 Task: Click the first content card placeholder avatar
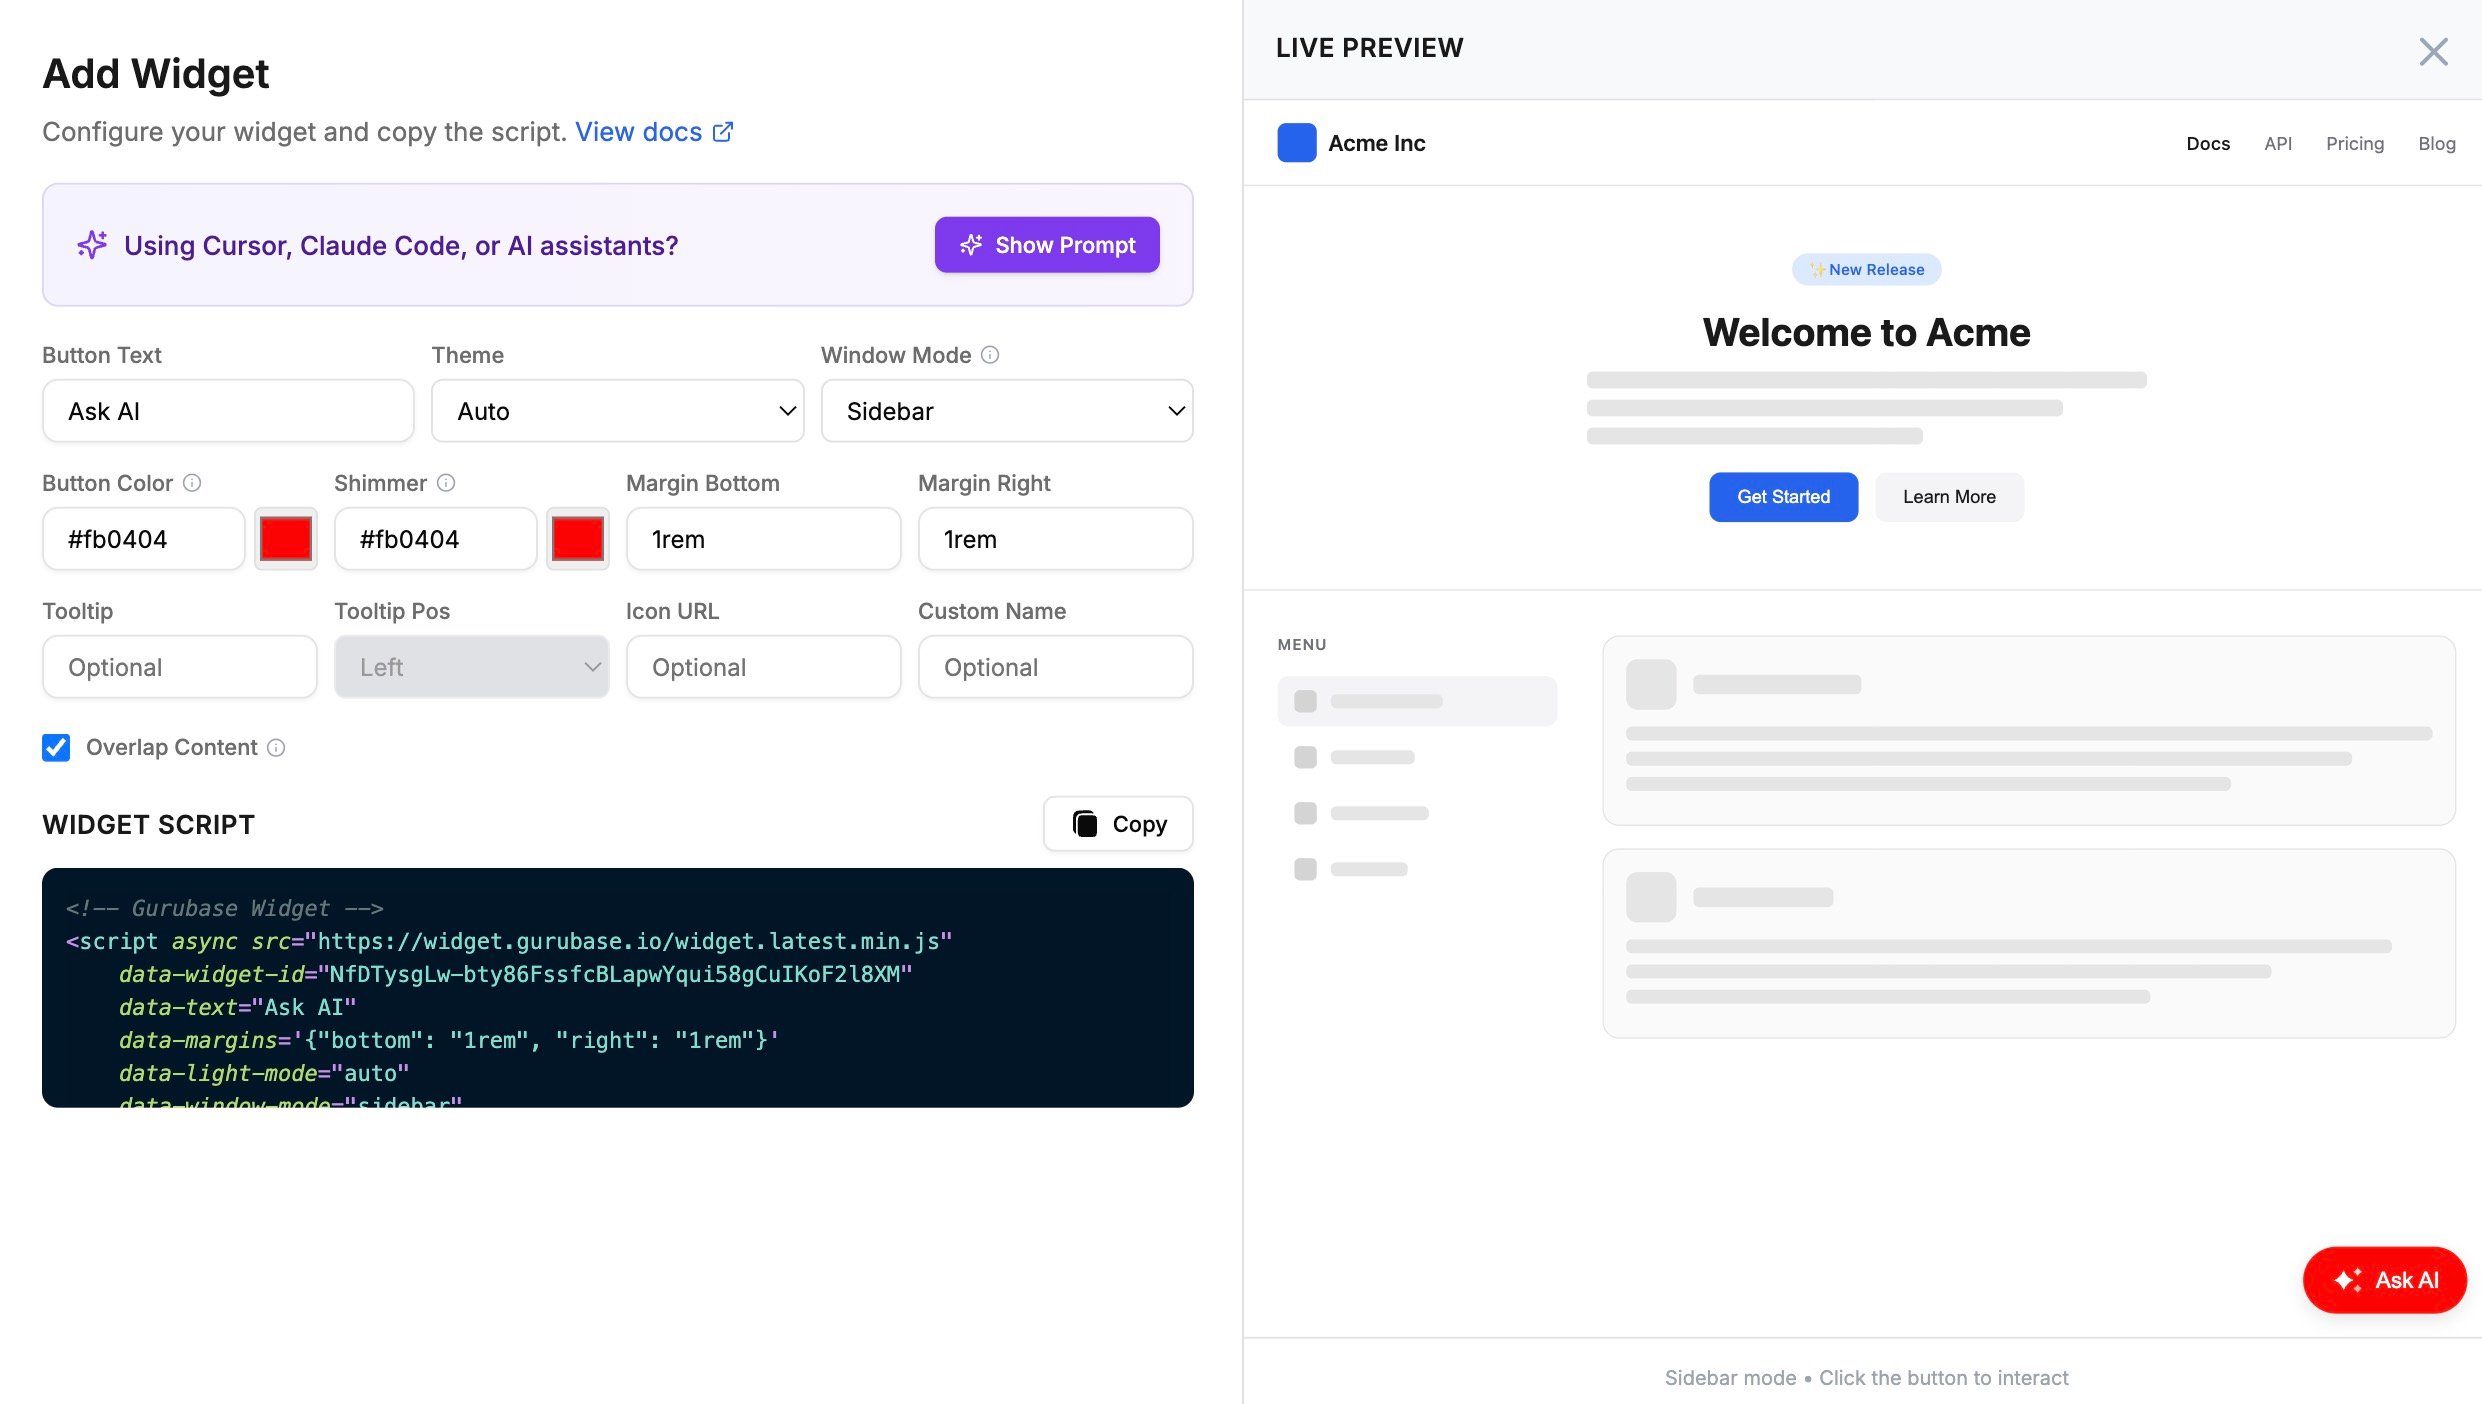[1651, 684]
